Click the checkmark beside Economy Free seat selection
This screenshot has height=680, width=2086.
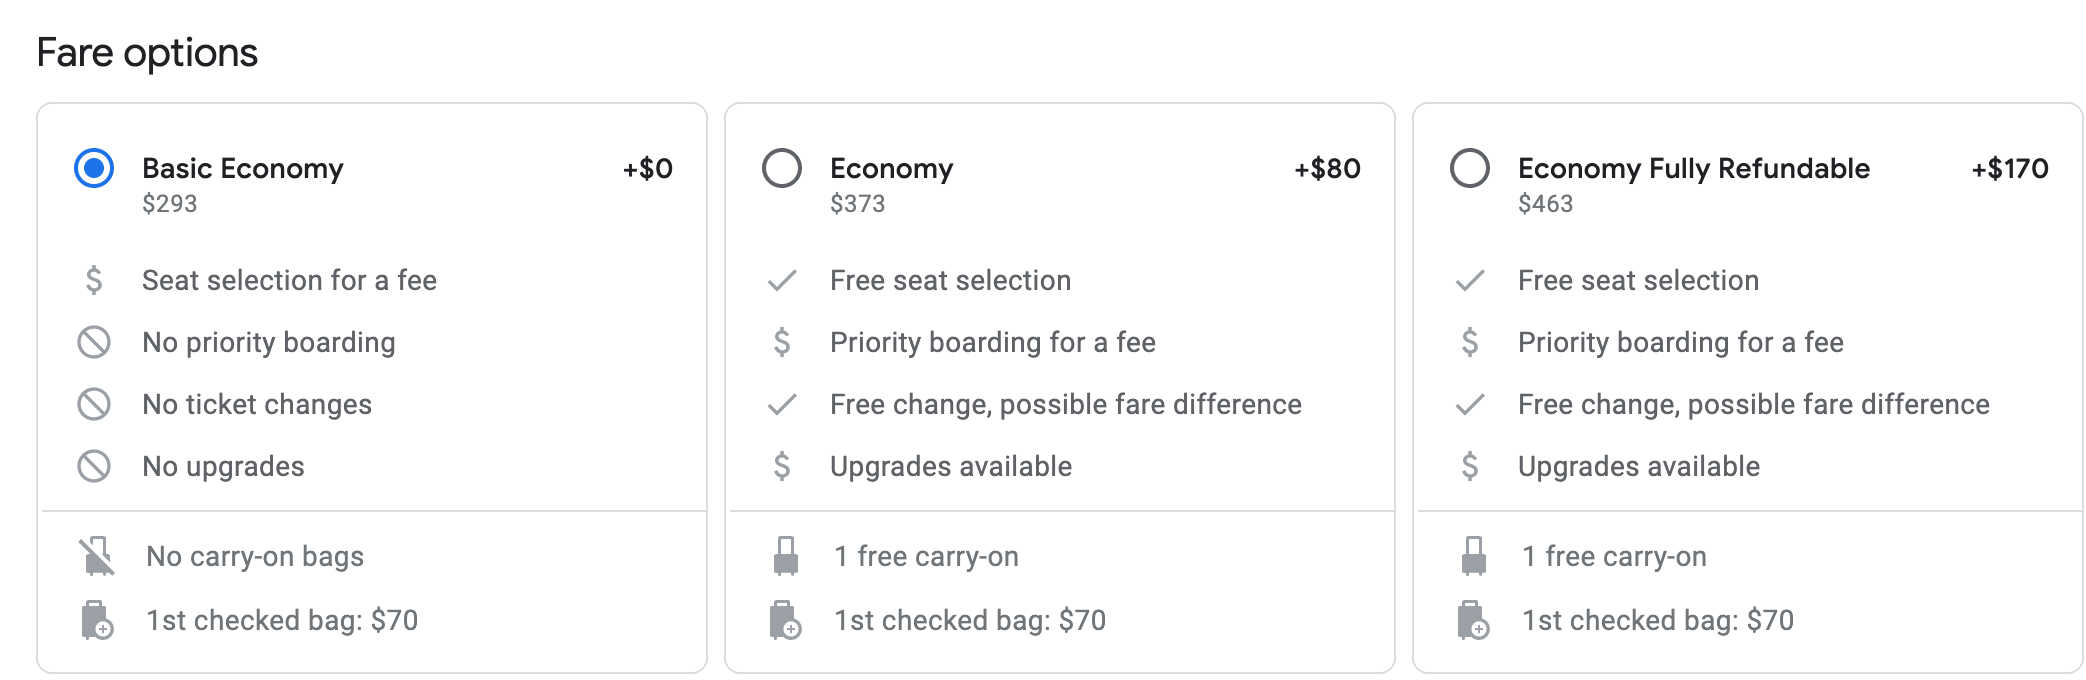[x=782, y=280]
